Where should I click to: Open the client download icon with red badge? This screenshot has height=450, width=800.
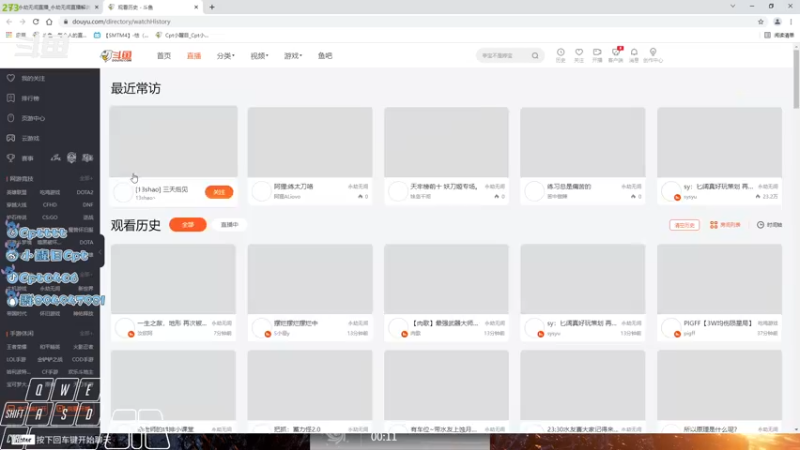tap(616, 55)
